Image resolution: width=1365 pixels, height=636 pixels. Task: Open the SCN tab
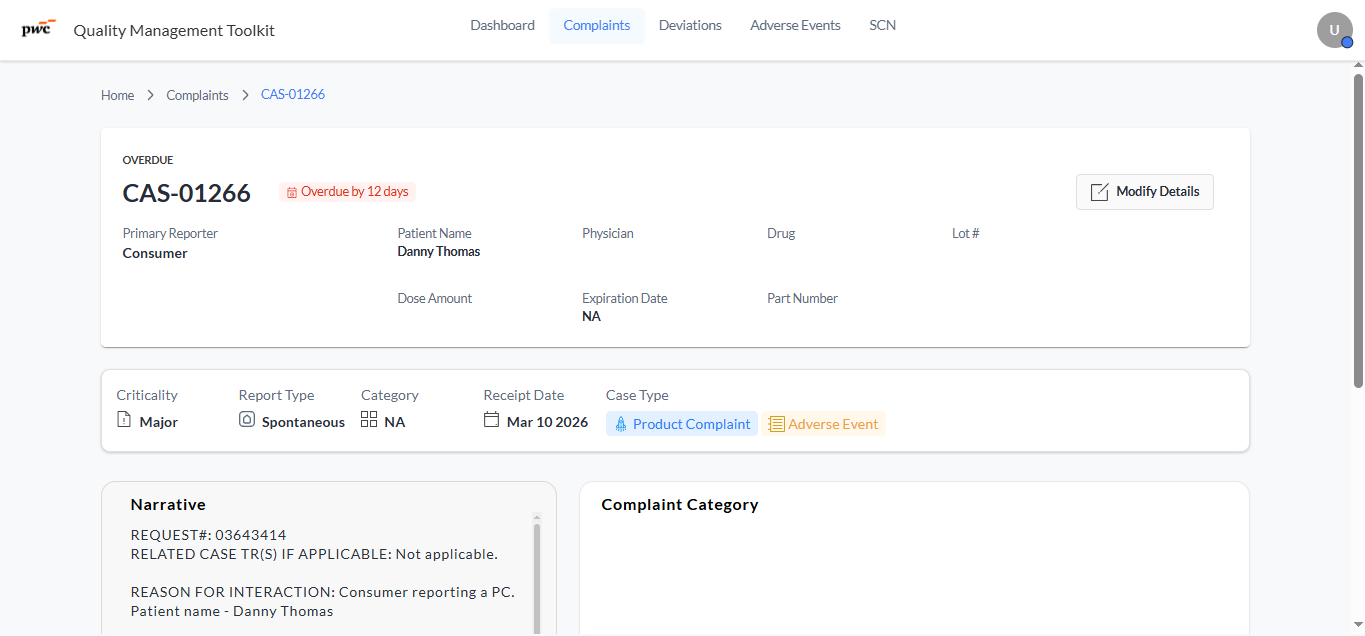click(x=882, y=26)
